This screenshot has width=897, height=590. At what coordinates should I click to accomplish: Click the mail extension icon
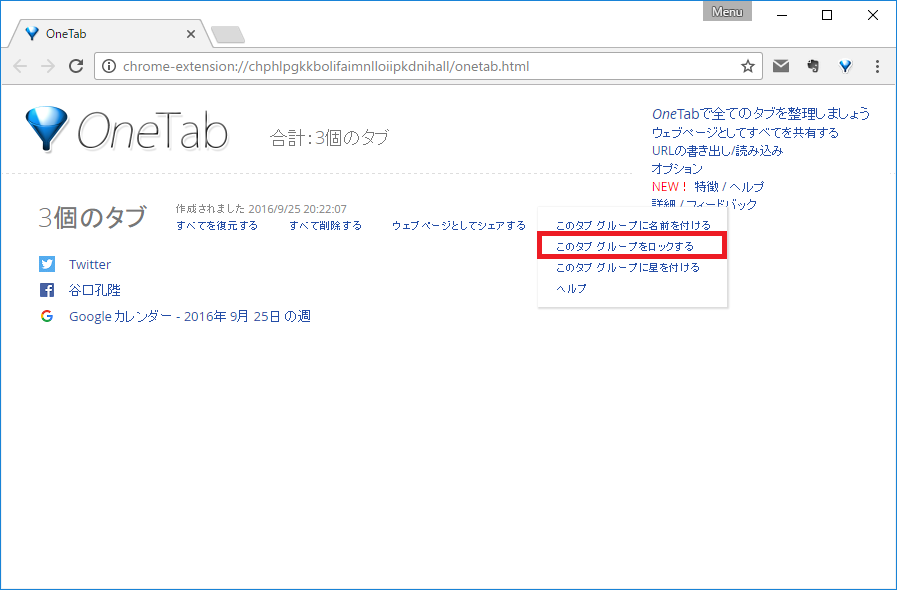pyautogui.click(x=781, y=67)
